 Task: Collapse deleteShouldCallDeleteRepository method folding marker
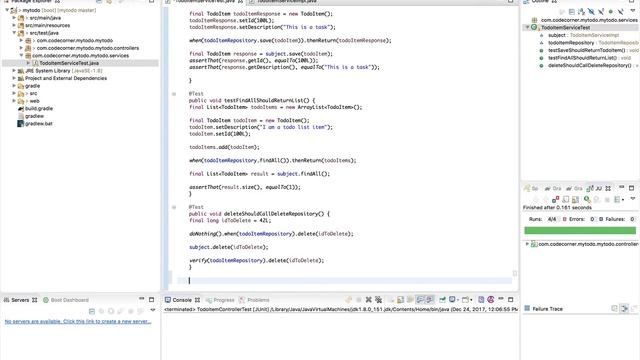174,207
